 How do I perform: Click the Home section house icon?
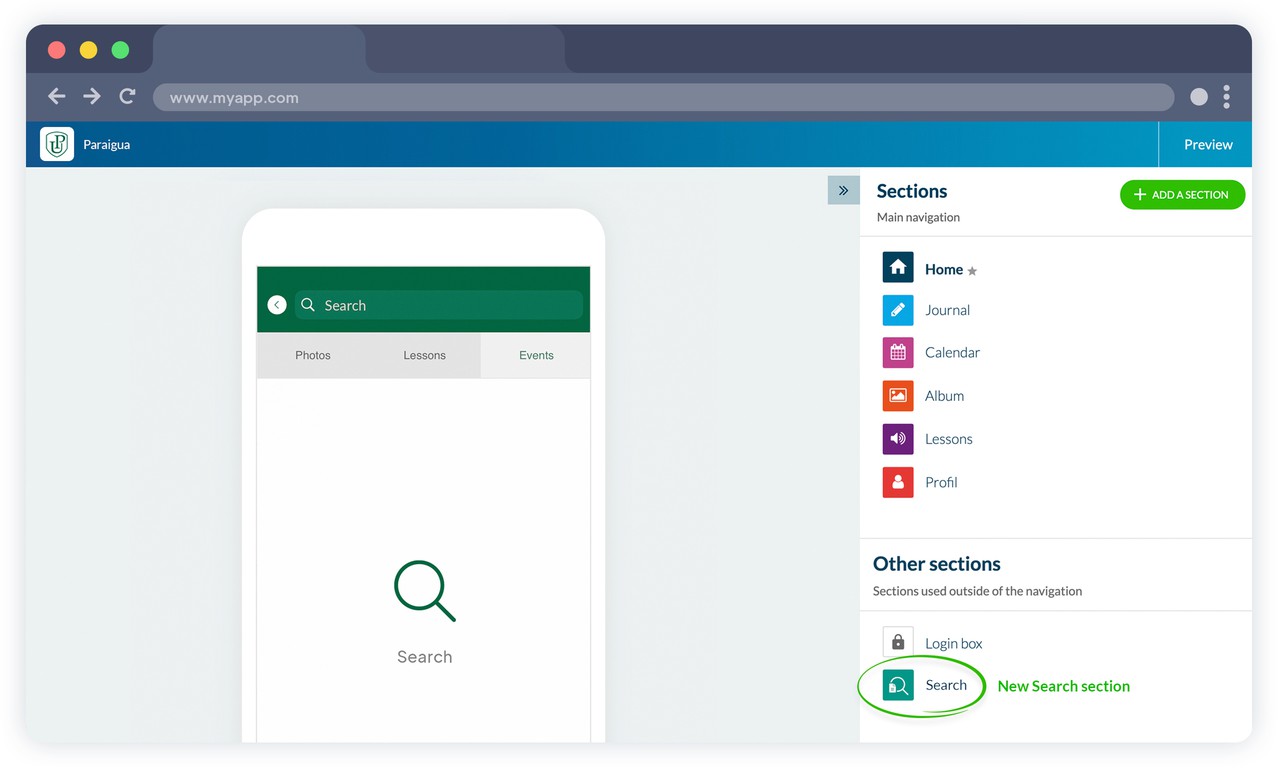(897, 268)
